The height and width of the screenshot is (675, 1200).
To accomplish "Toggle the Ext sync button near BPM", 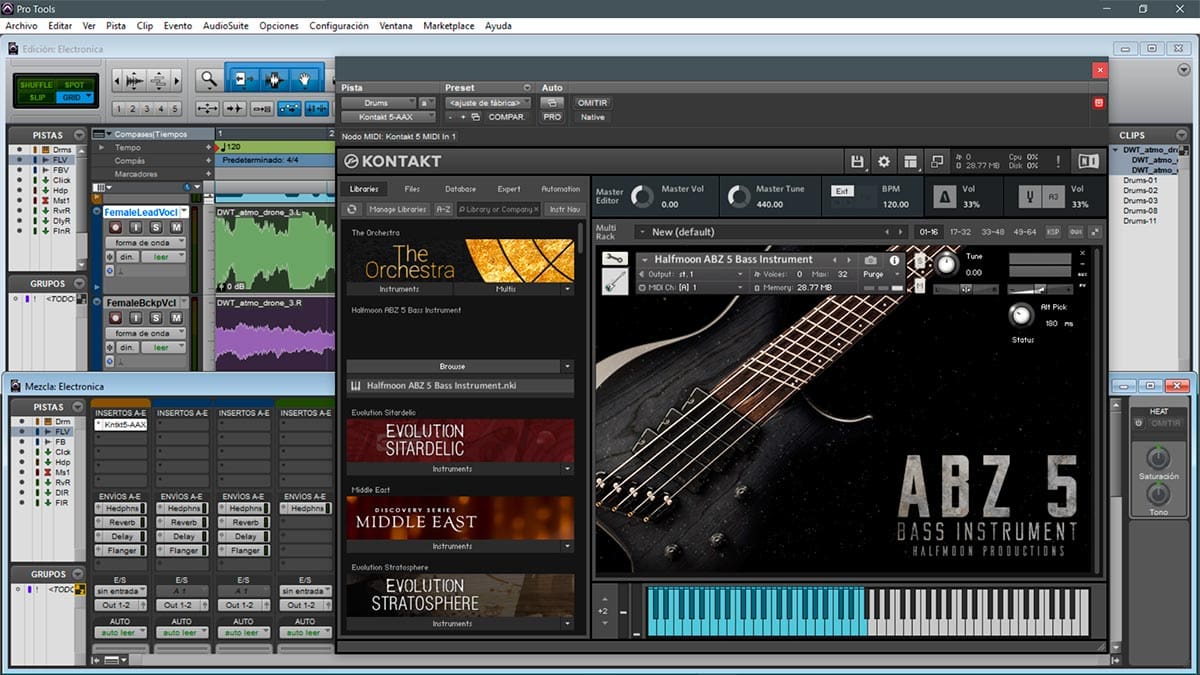I will tap(841, 189).
